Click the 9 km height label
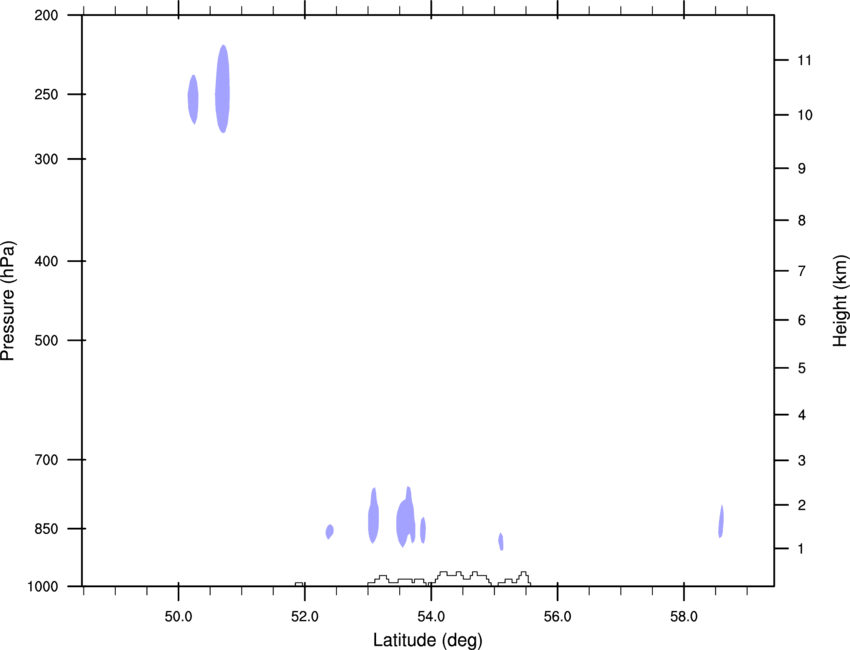 (x=802, y=169)
